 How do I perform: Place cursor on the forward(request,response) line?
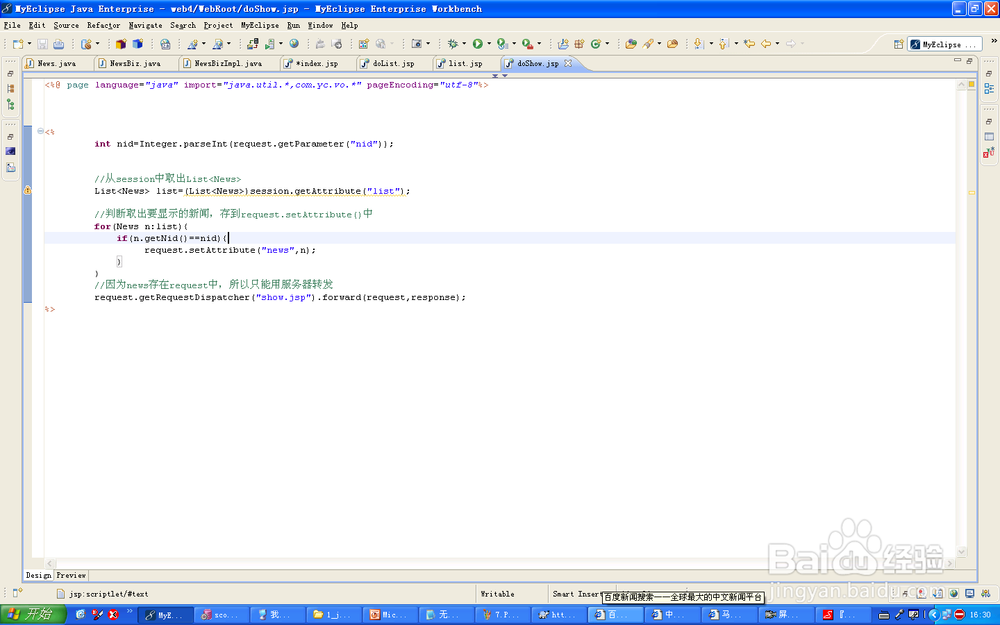(x=280, y=297)
